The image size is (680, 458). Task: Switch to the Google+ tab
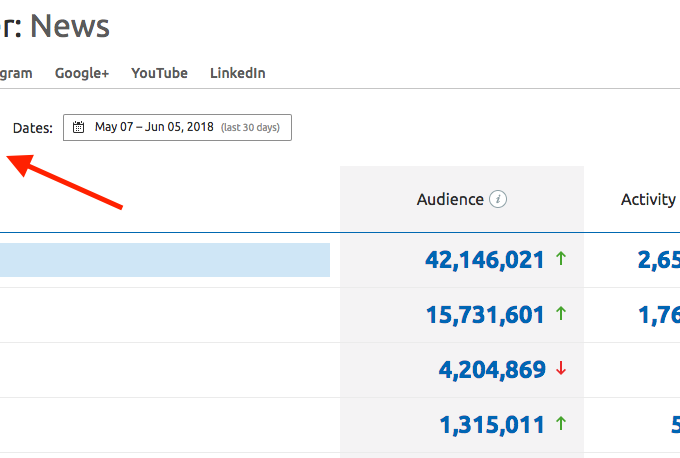[82, 73]
